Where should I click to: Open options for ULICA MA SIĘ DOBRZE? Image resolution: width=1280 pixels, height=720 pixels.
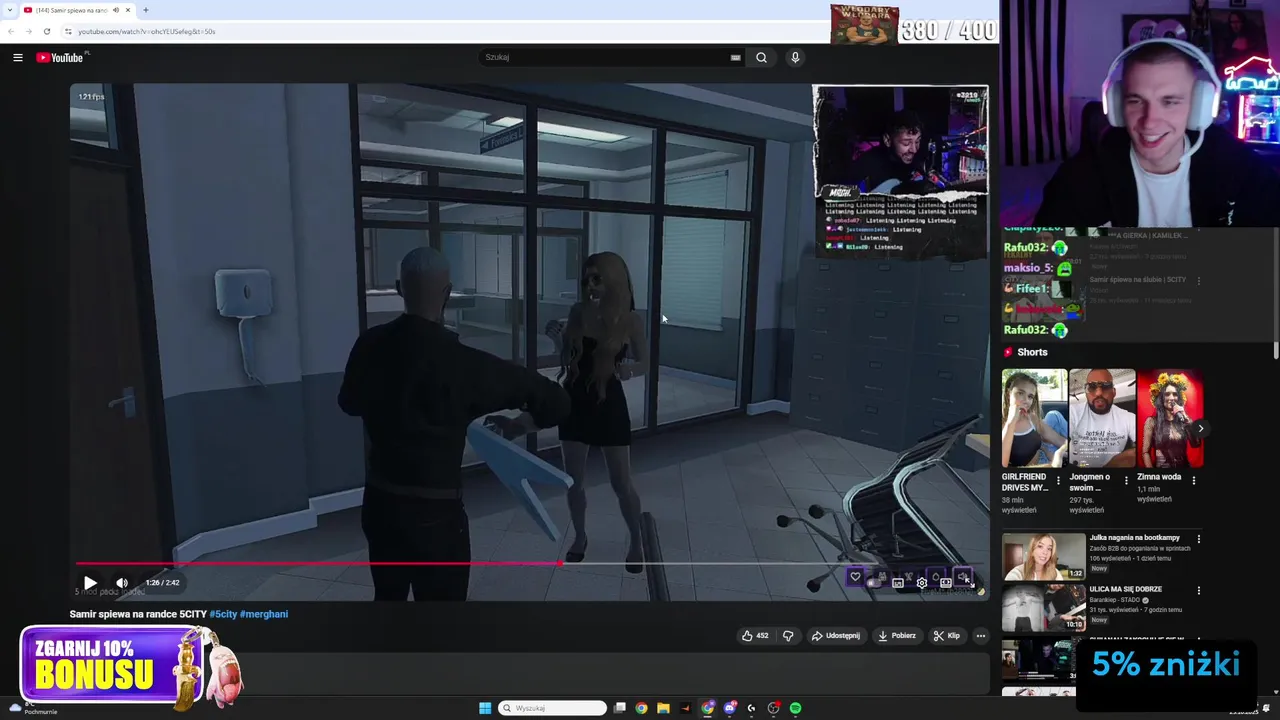point(1198,591)
